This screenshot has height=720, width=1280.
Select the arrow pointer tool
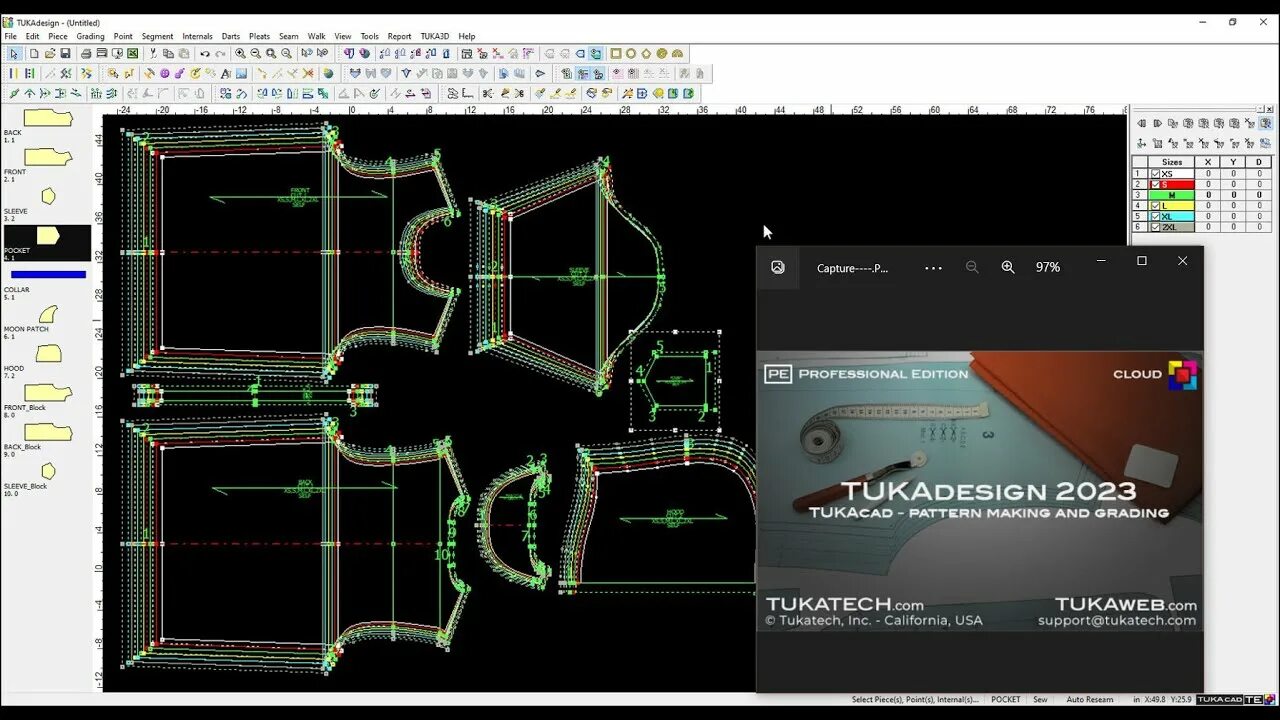[x=14, y=53]
